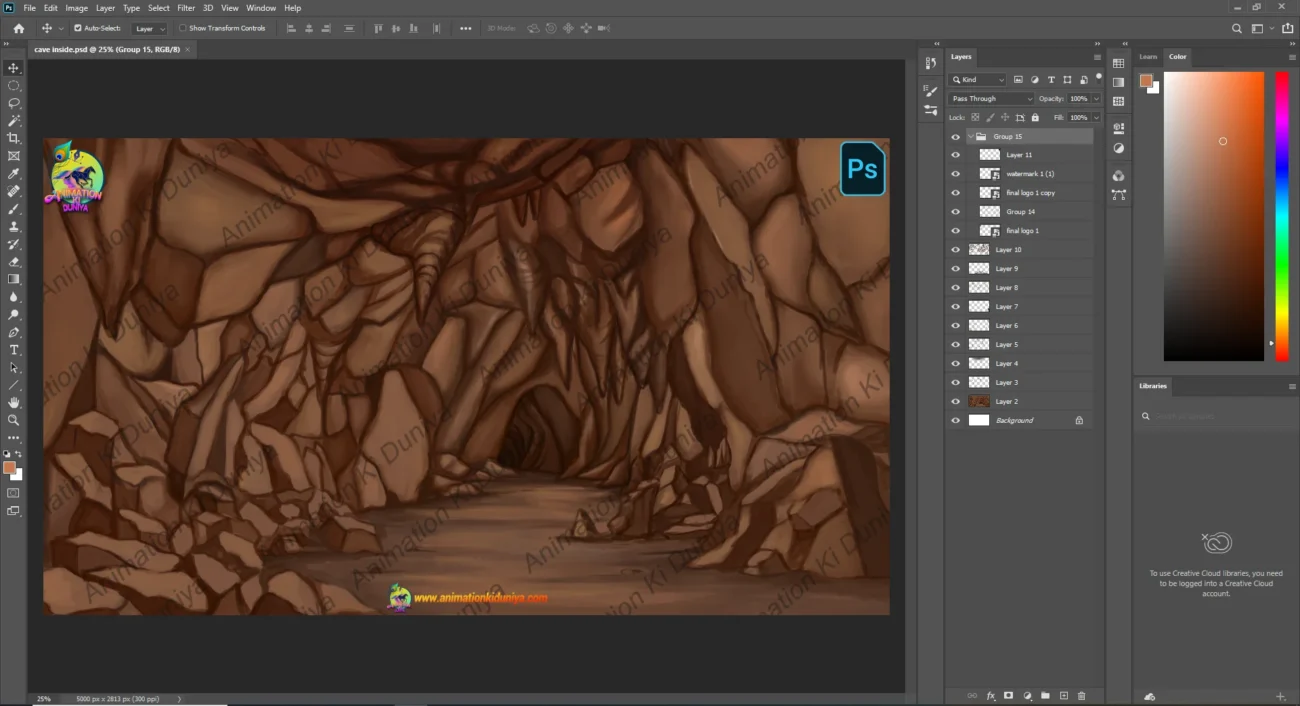Toggle the Auto-Select checkbox
This screenshot has height=706, width=1300.
(x=78, y=28)
